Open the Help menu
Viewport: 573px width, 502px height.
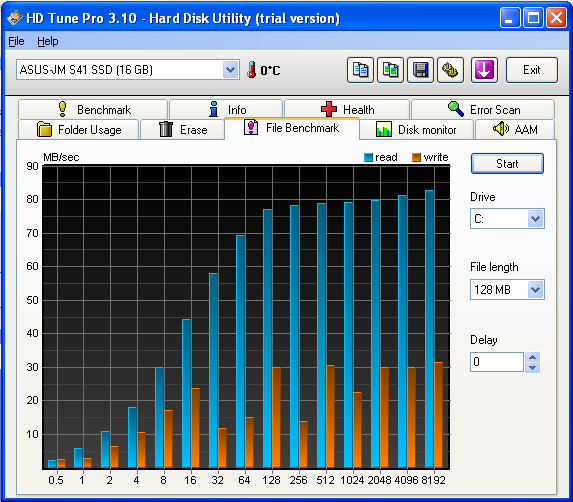coord(48,41)
